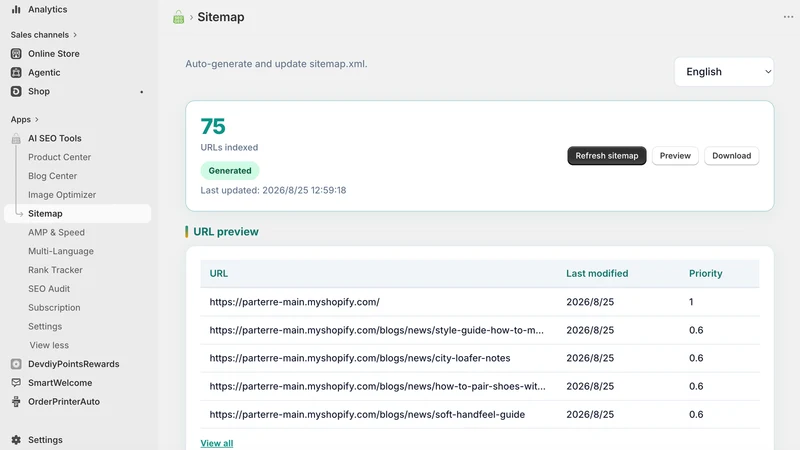Click the URL preview heading

tap(226, 232)
